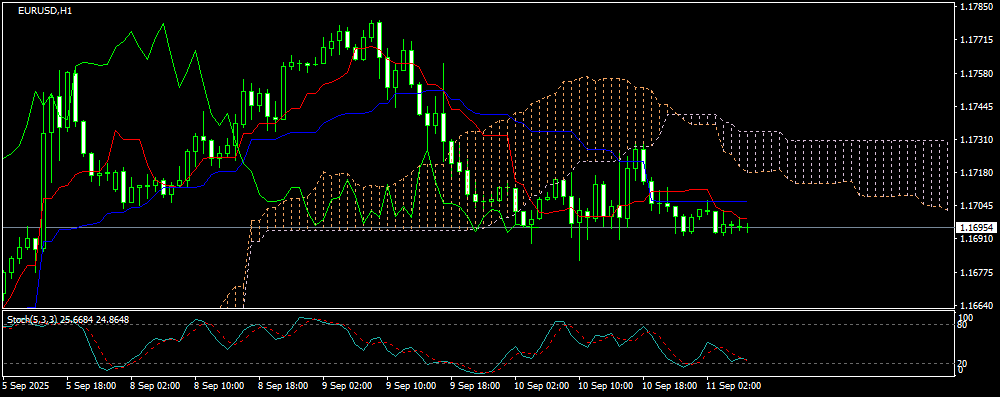Click the 5 Sep 18:00 time label
The width and height of the screenshot is (1000, 397).
tap(91, 386)
